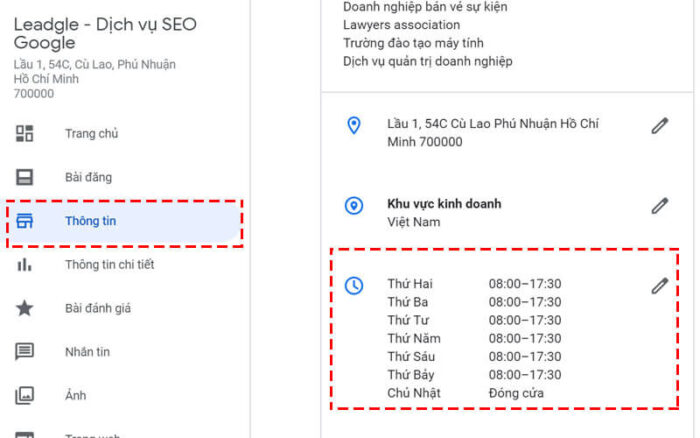The width and height of the screenshot is (700, 438).
Task: Click the Chủ Nhật Đóng cửa row
Action: (465, 393)
